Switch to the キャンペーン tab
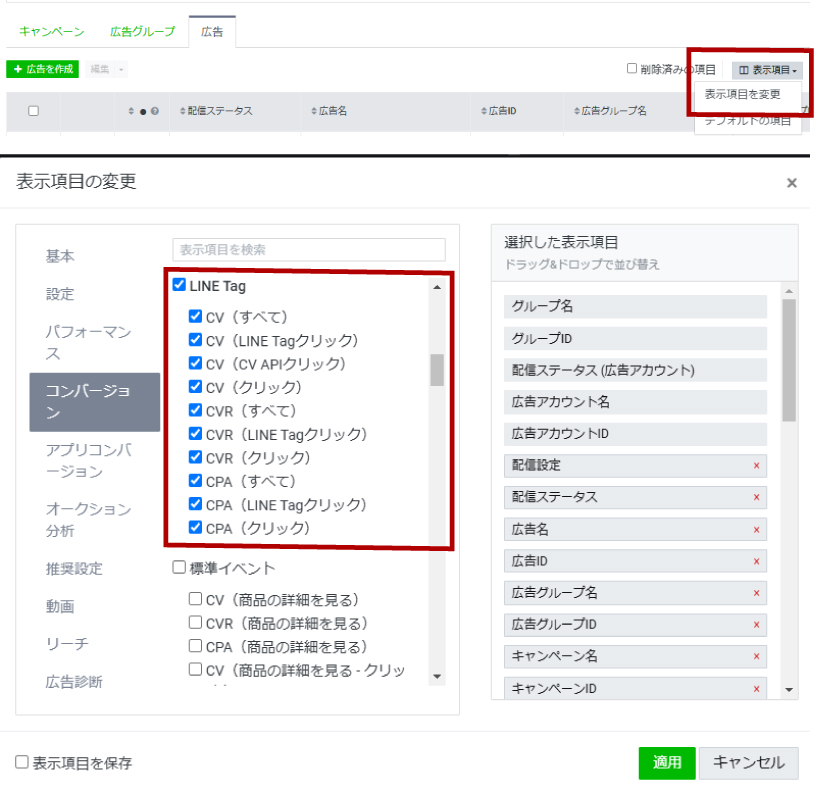 coord(50,31)
